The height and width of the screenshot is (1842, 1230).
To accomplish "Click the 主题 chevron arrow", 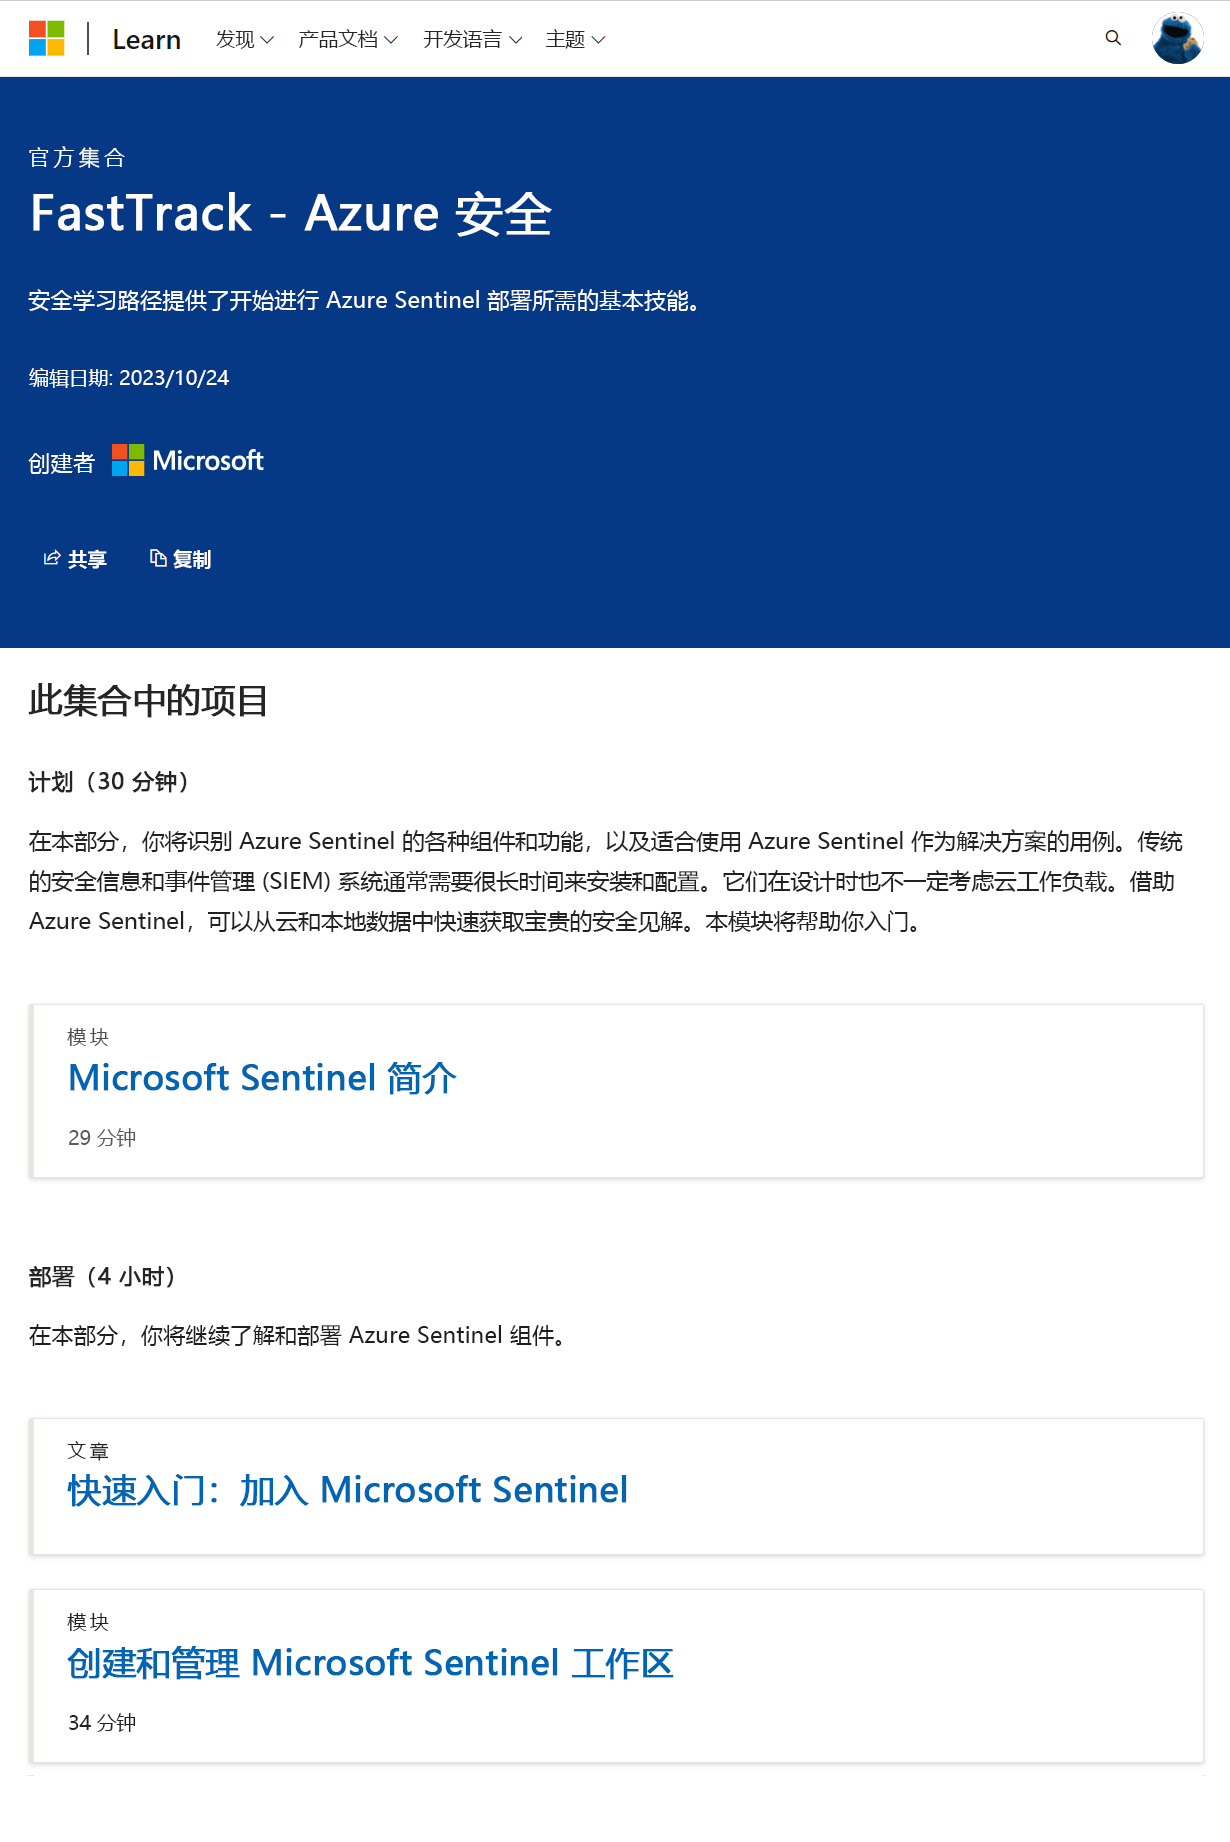I will pos(598,40).
